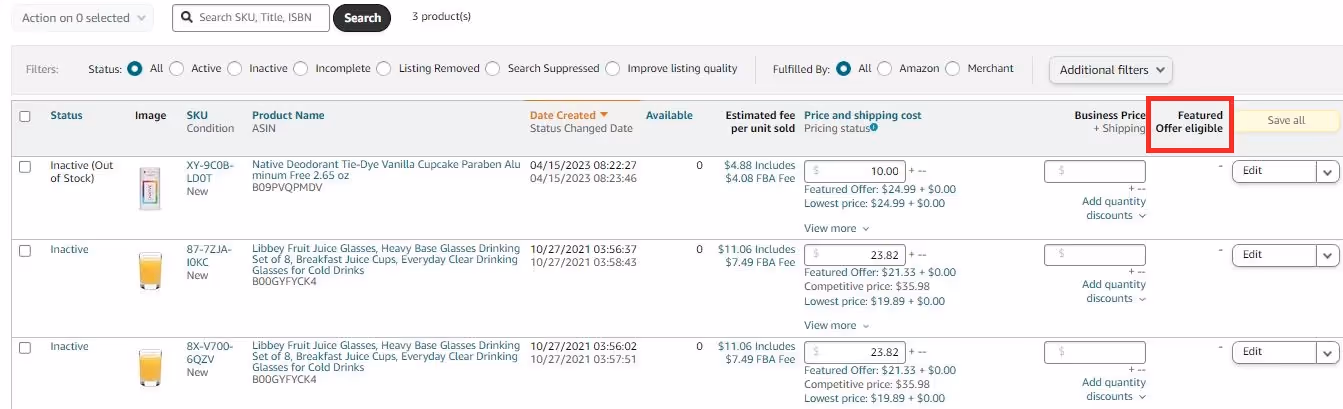Screen dimensions: 1343x409
Task: Click the search magnifier icon in search field
Action: tap(187, 18)
